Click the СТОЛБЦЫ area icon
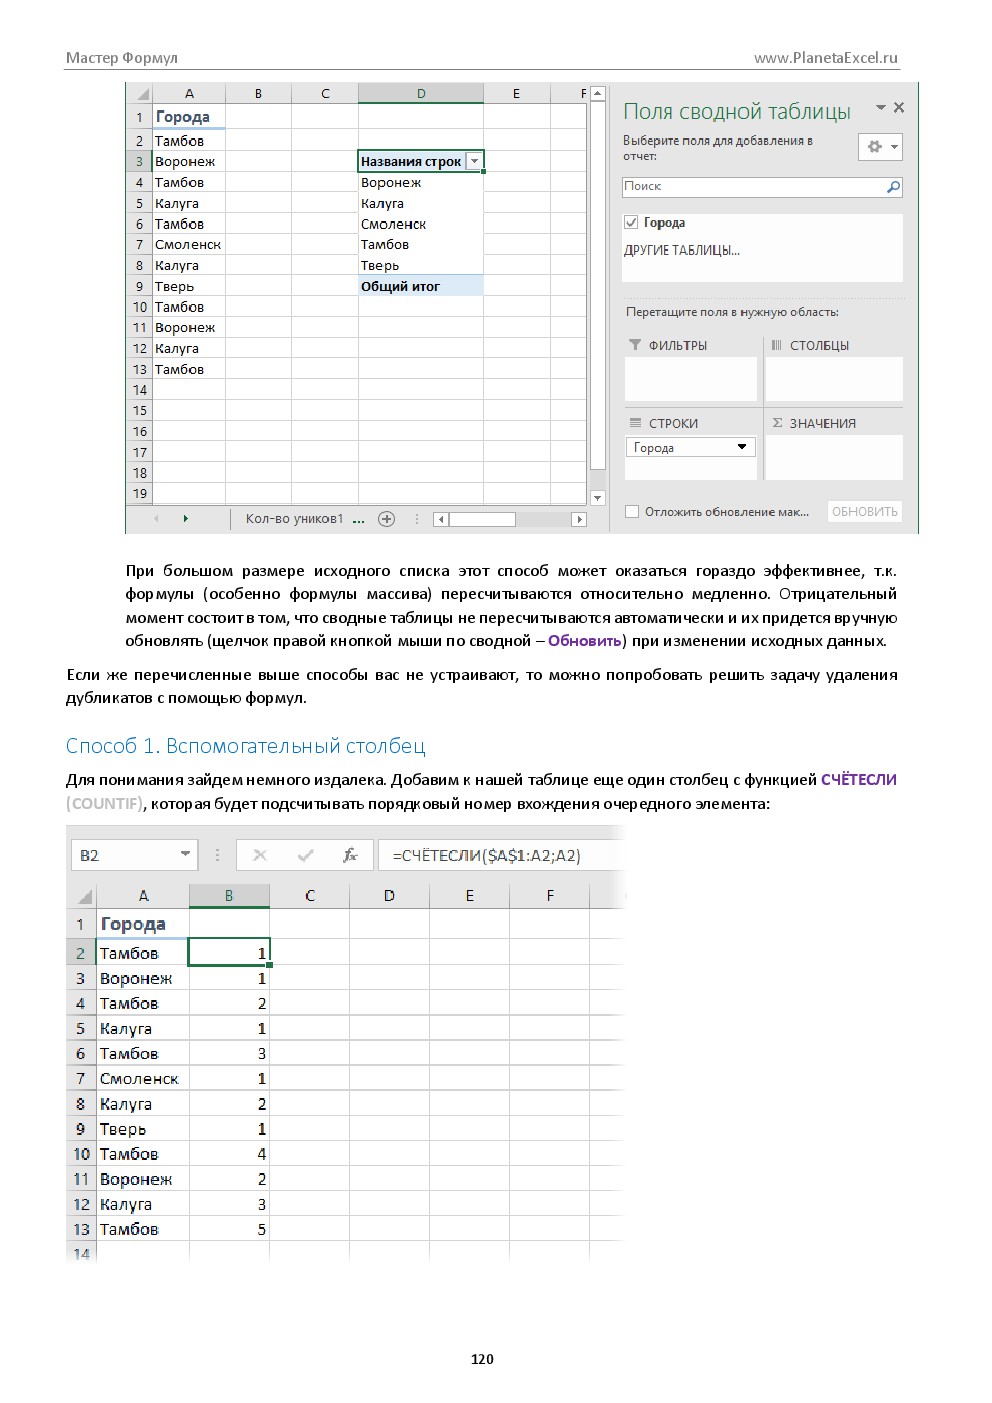This screenshot has width=992, height=1403. [x=776, y=345]
